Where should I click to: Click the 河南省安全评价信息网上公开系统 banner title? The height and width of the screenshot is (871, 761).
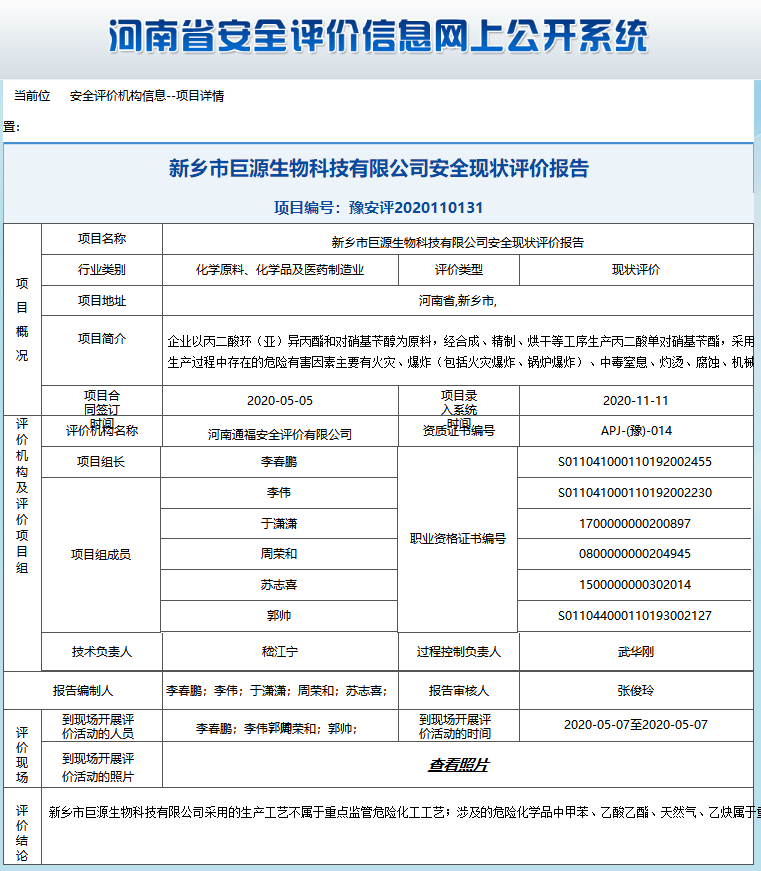[x=378, y=36]
